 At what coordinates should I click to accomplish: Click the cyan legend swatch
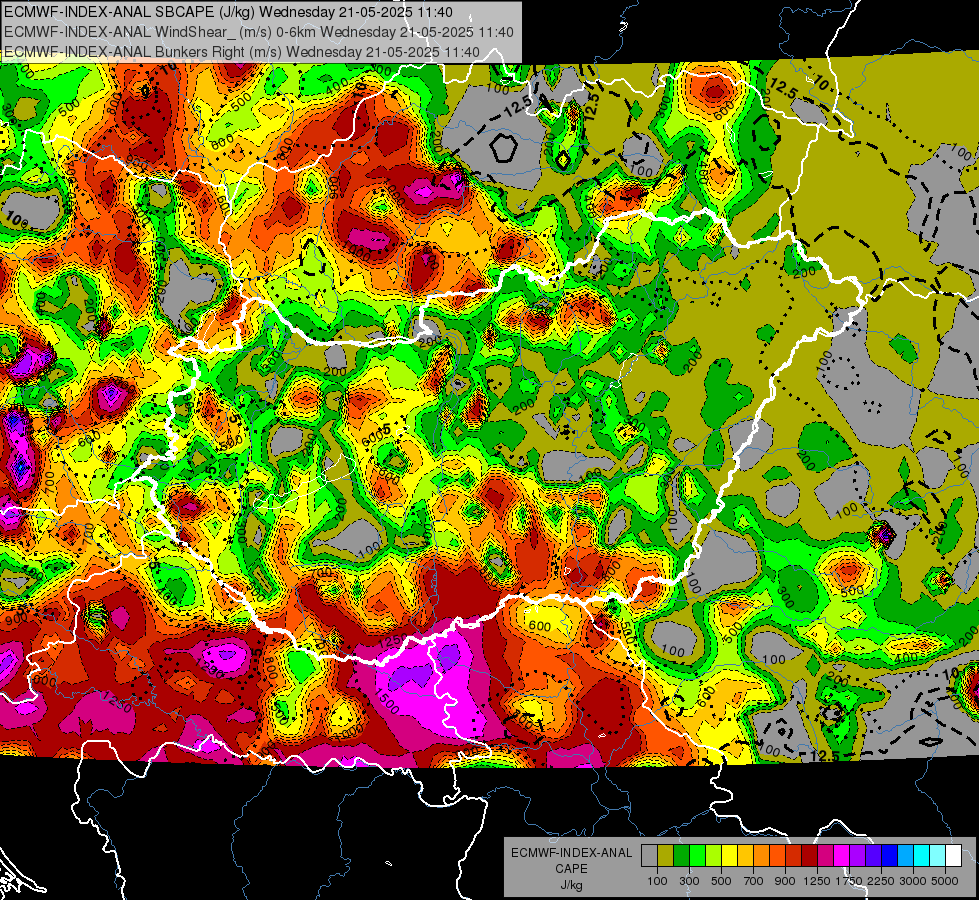tap(922, 856)
